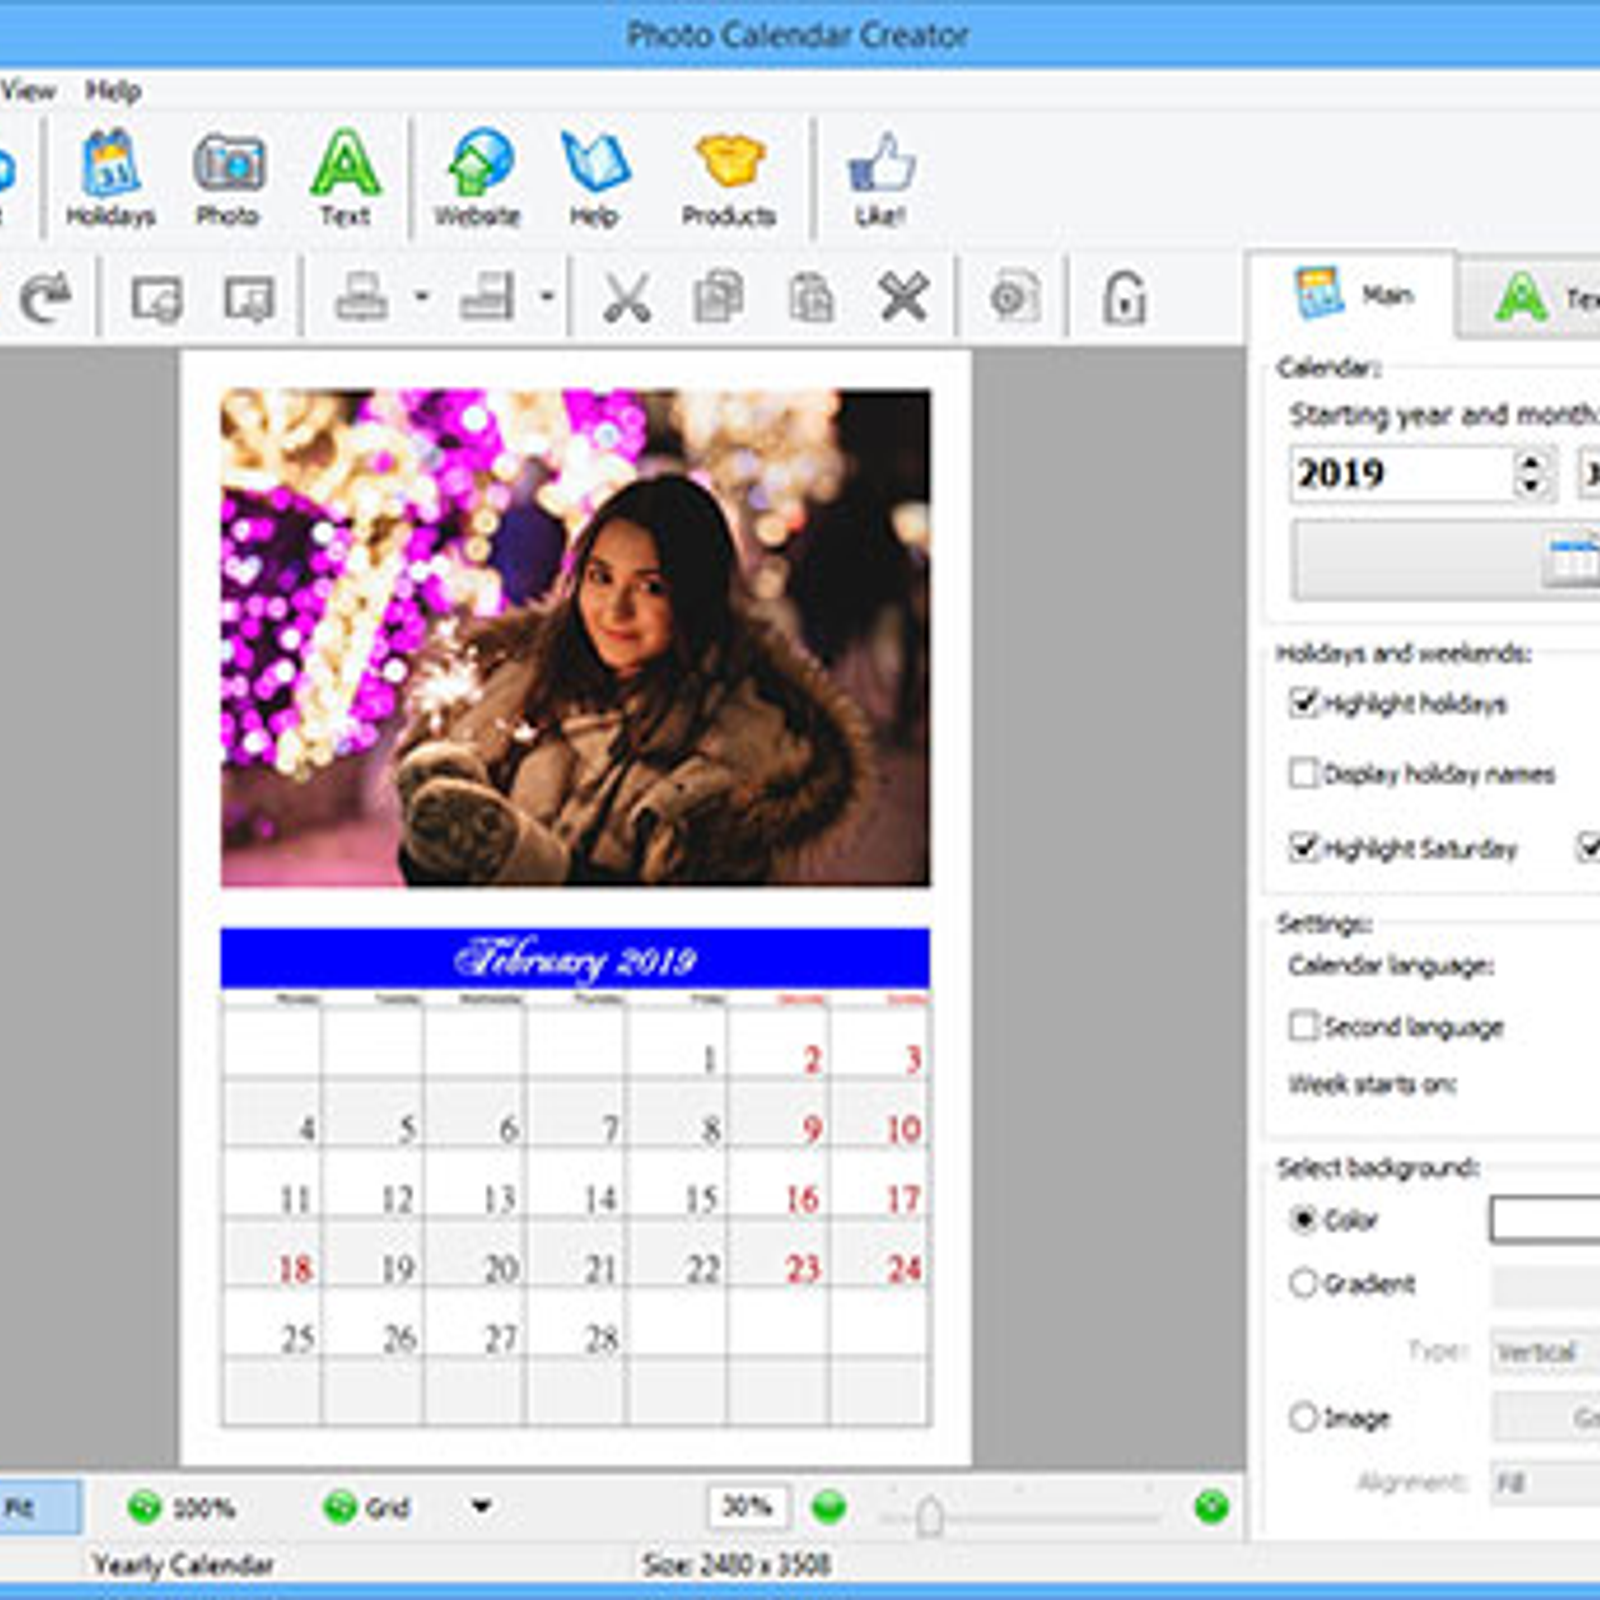Click the Photo toolbar icon
Viewport: 1600px width, 1600px height.
click(x=228, y=177)
